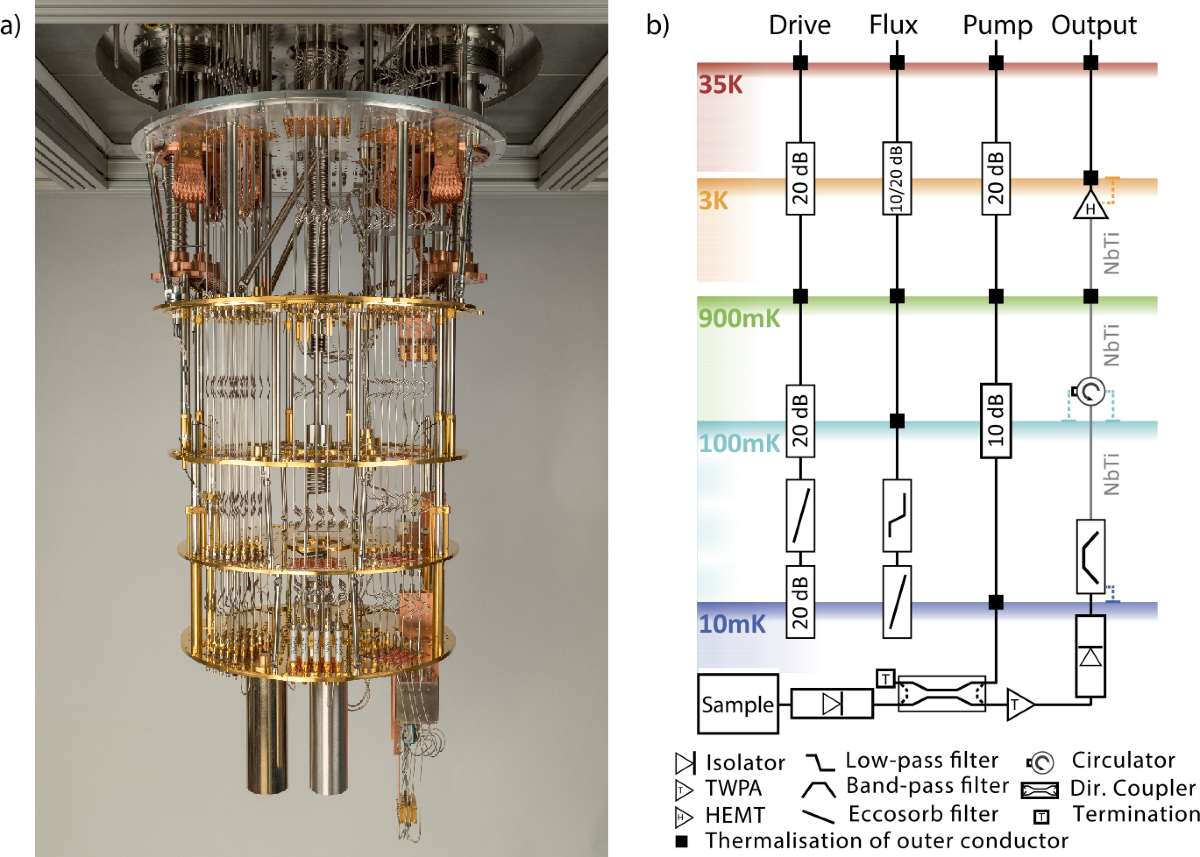
Task: Click the Output column label
Action: click(x=1094, y=26)
